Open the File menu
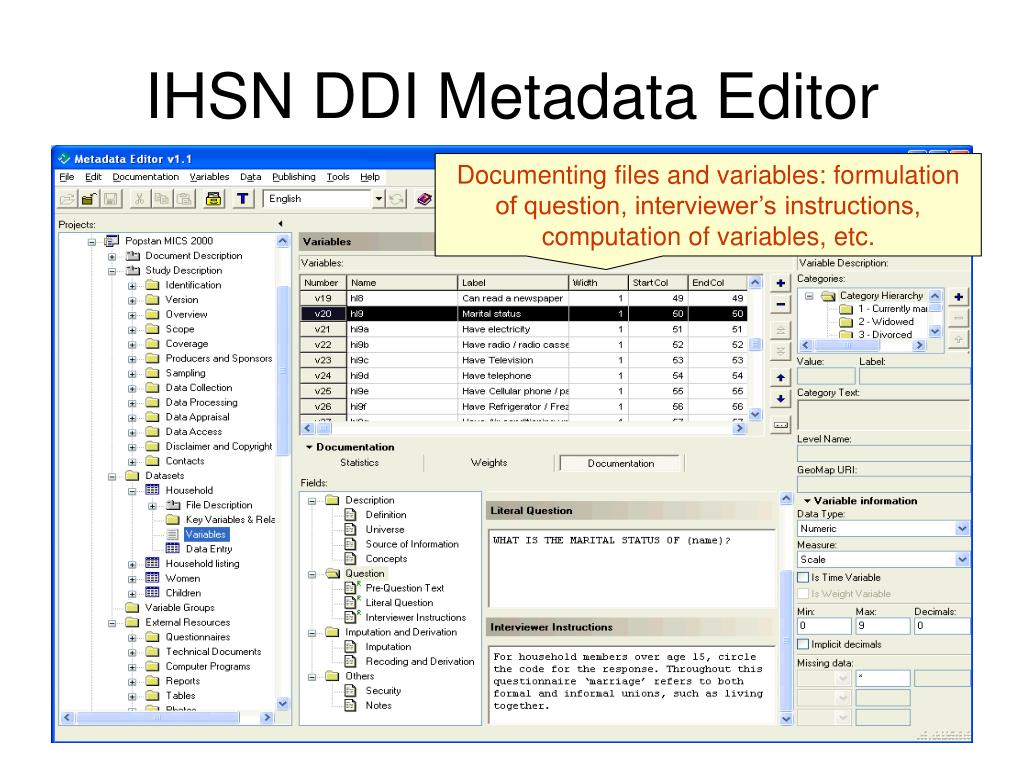Screen dimensions: 1024x768 pos(67,177)
